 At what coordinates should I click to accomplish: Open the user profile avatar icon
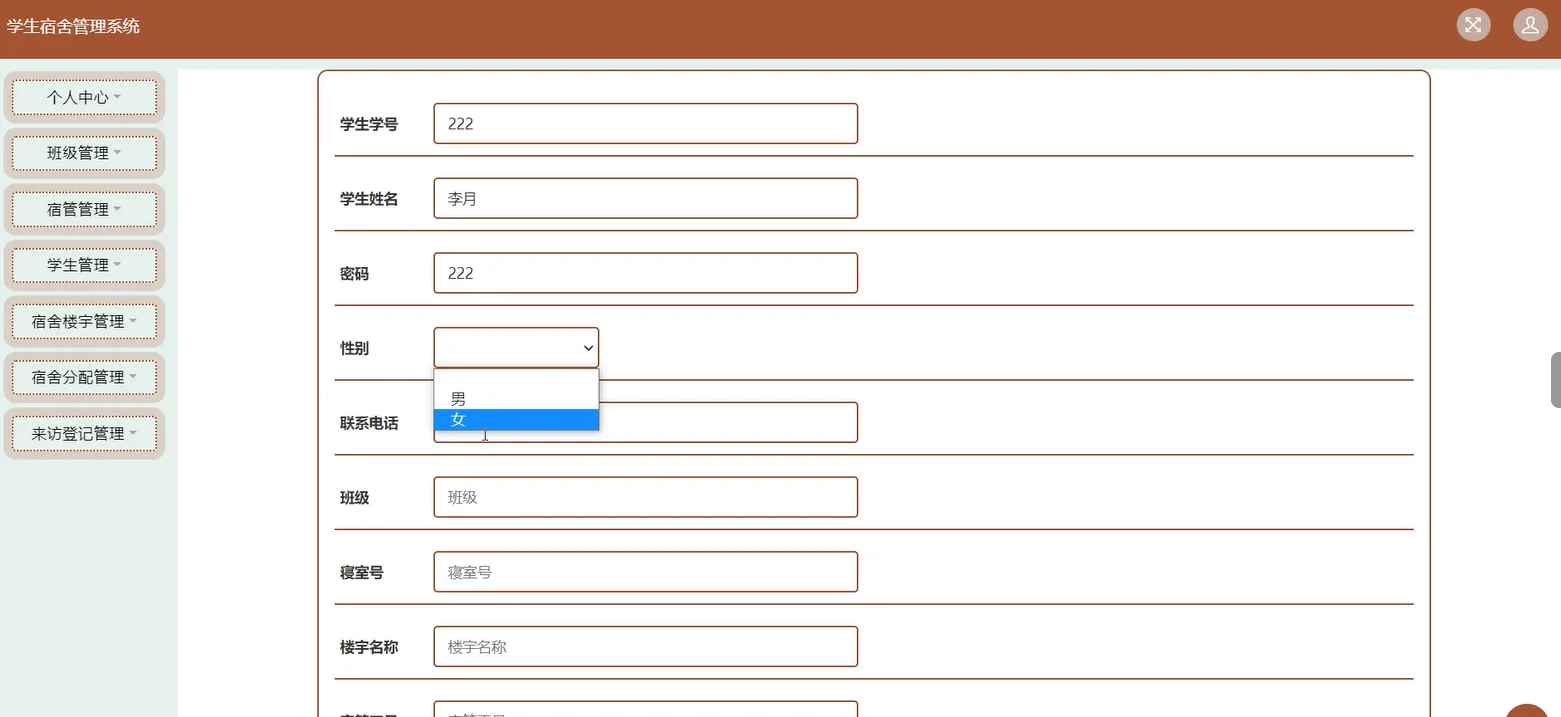[1530, 25]
